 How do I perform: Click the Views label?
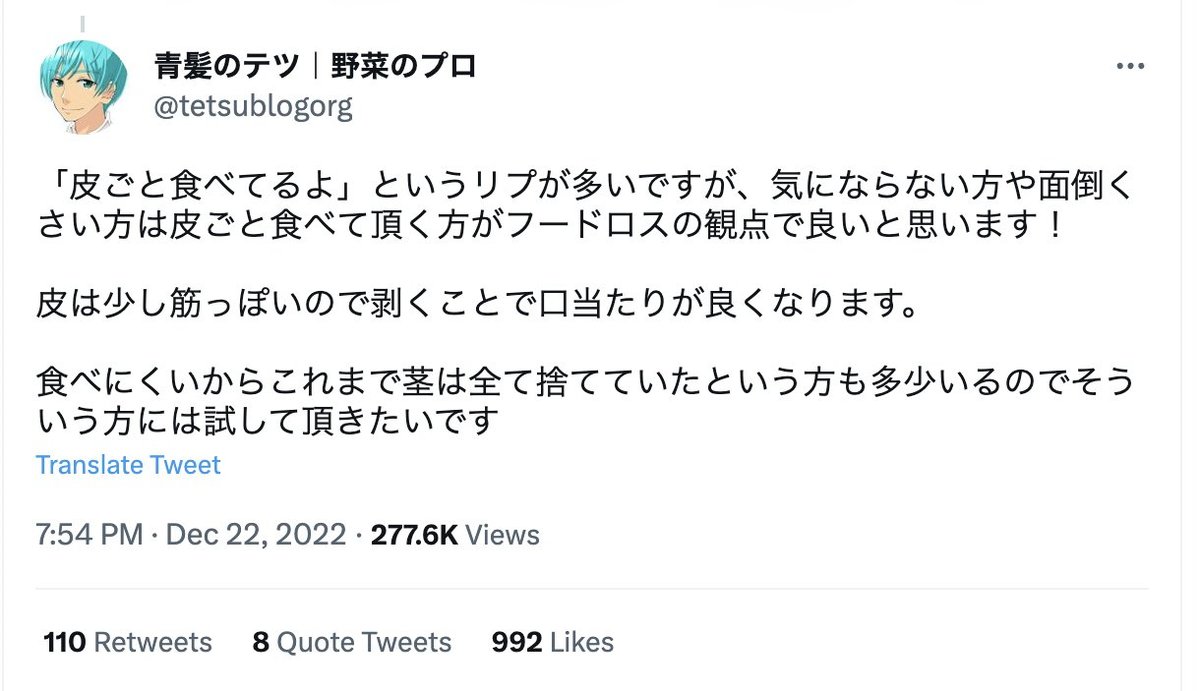coord(503,535)
